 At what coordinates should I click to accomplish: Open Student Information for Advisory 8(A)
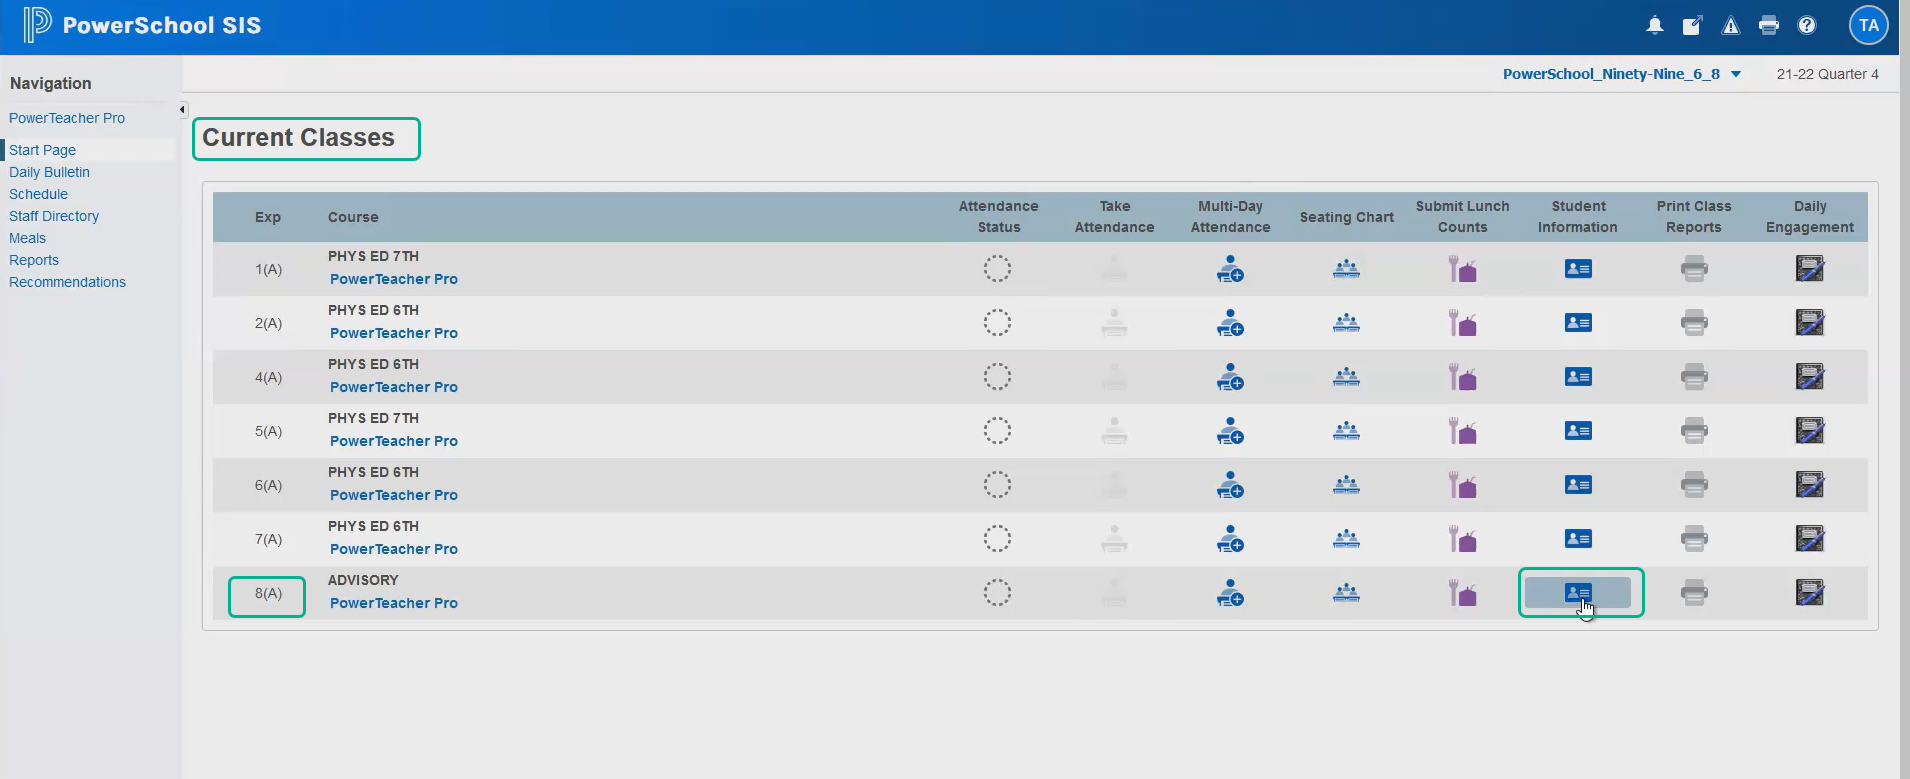point(1578,593)
